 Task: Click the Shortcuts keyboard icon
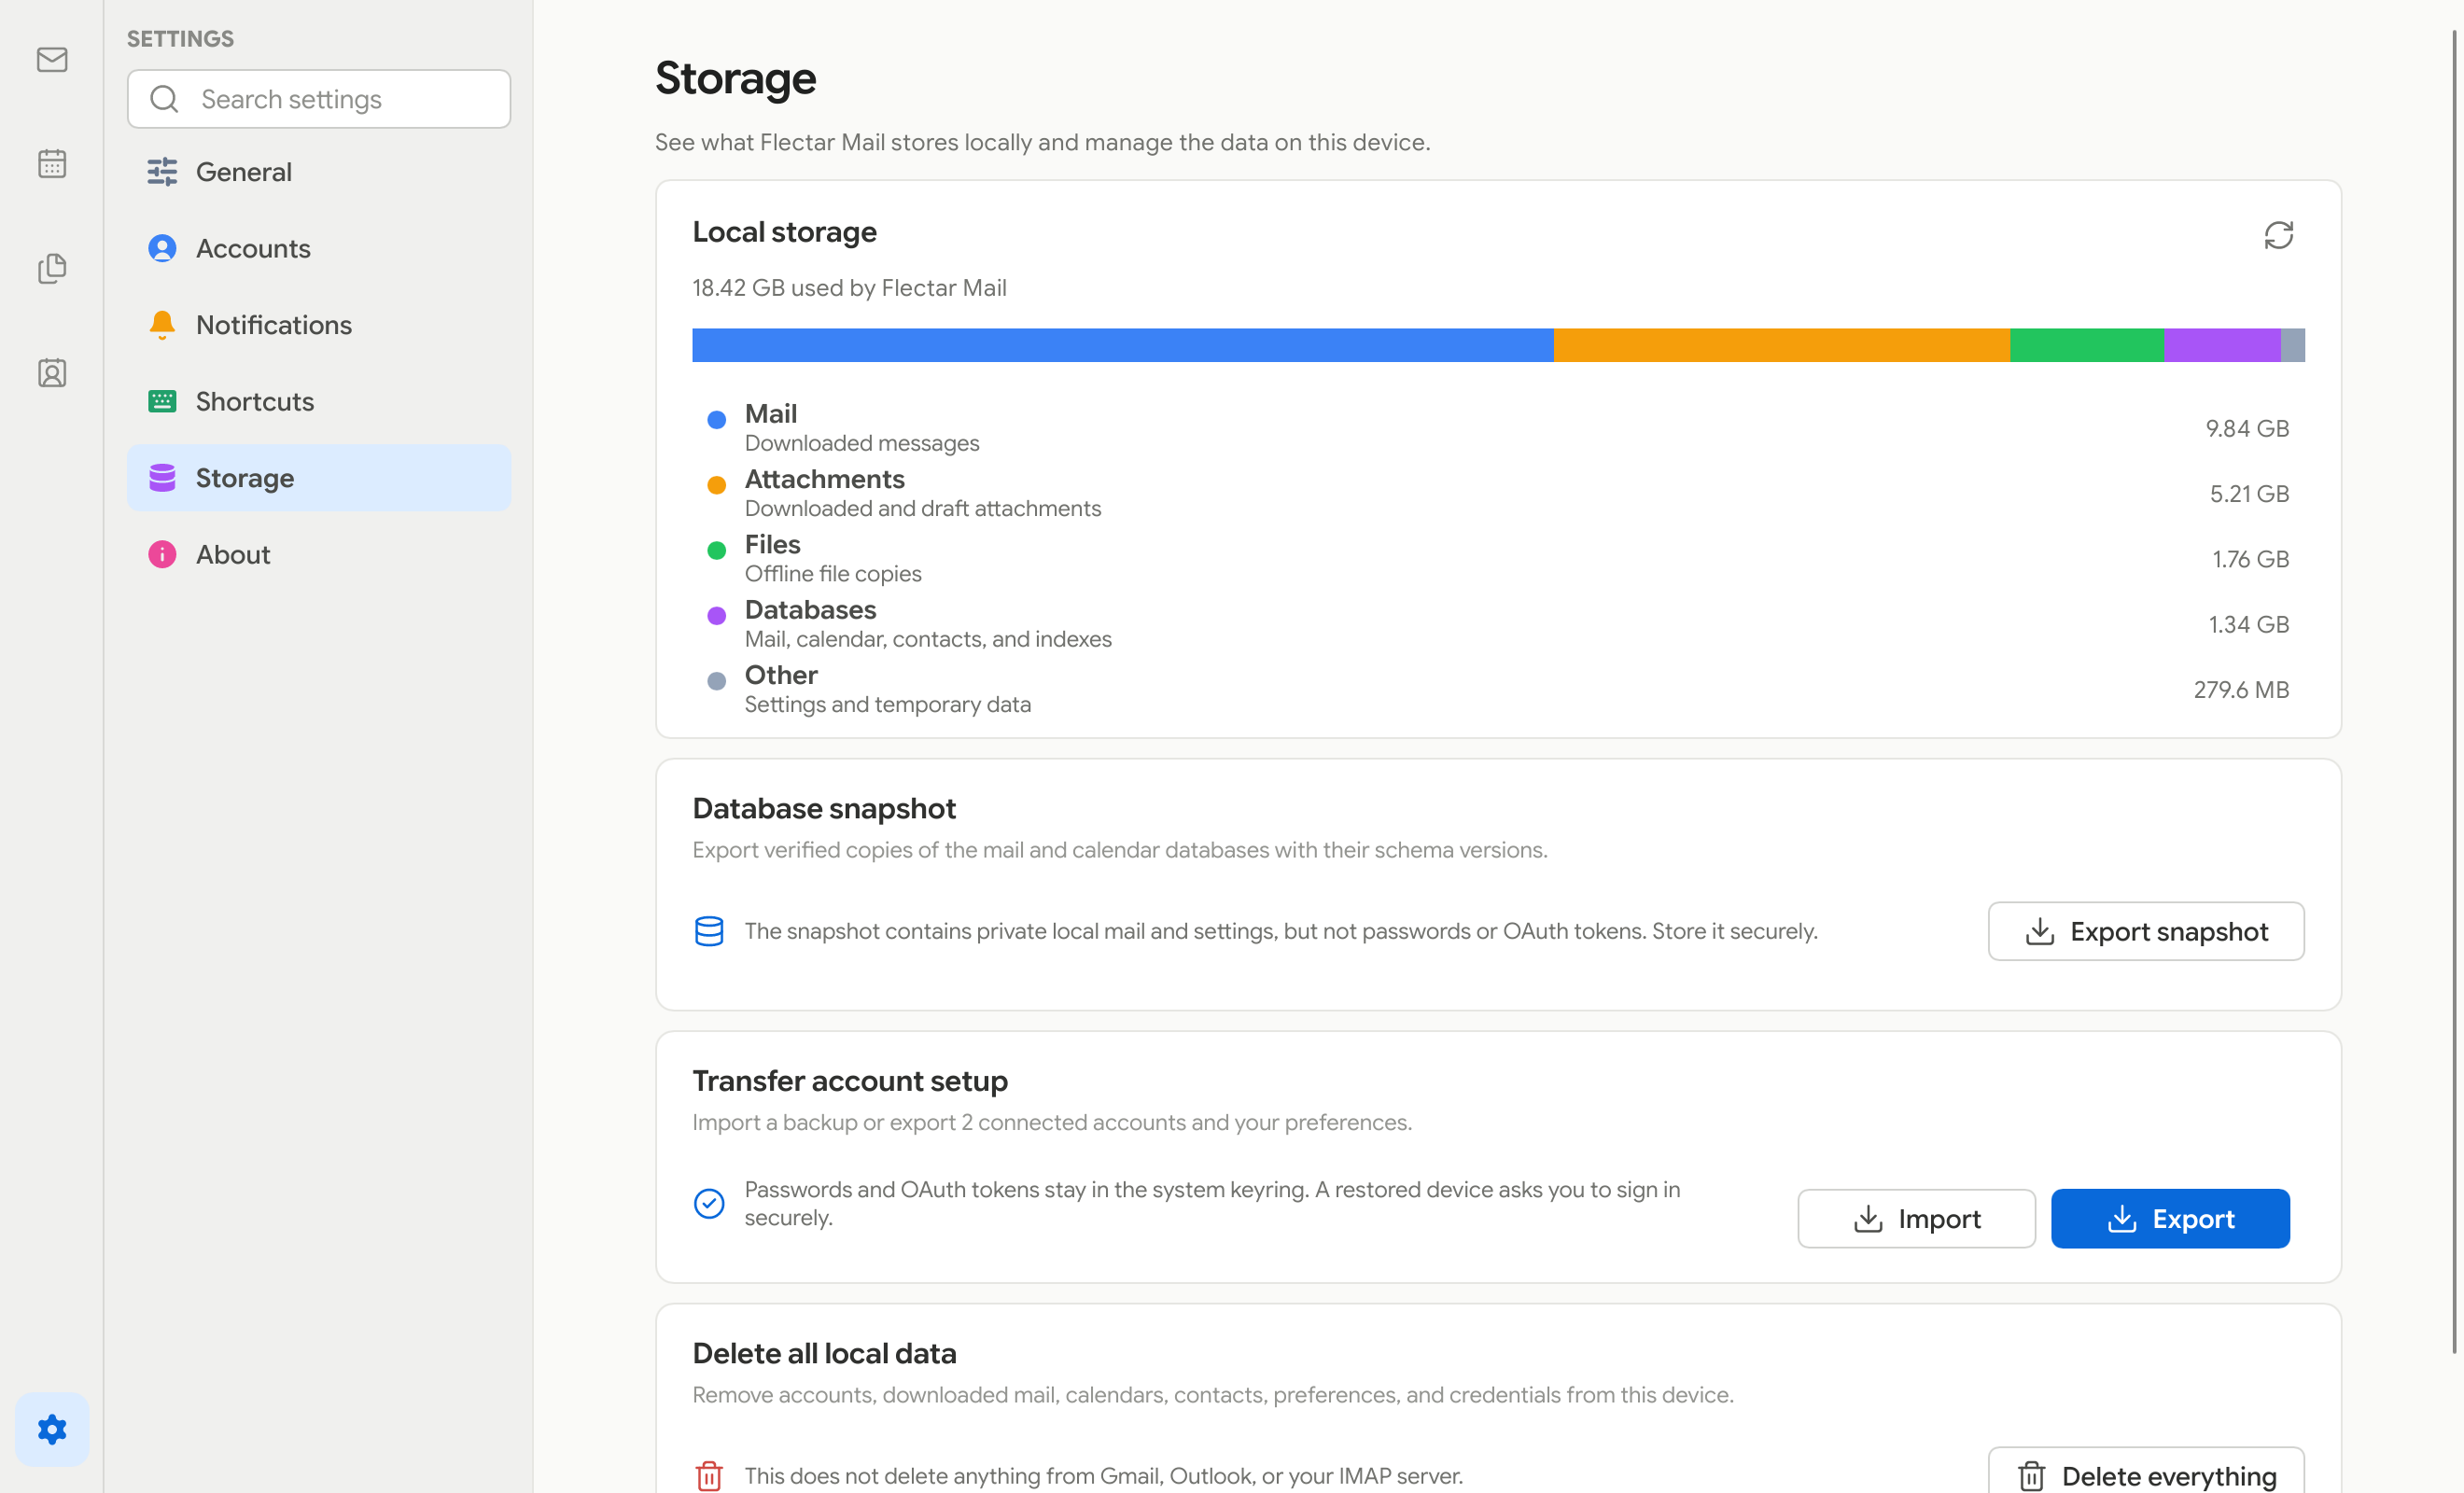[x=162, y=401]
